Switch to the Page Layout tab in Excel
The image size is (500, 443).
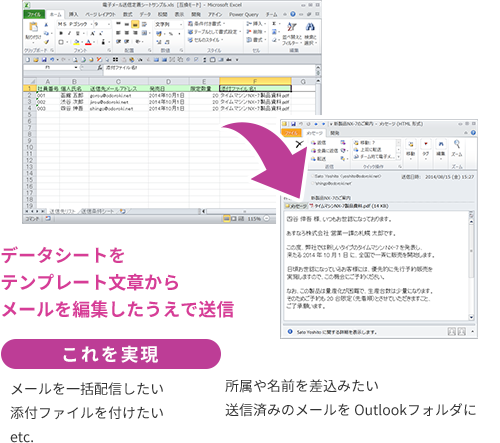point(100,14)
